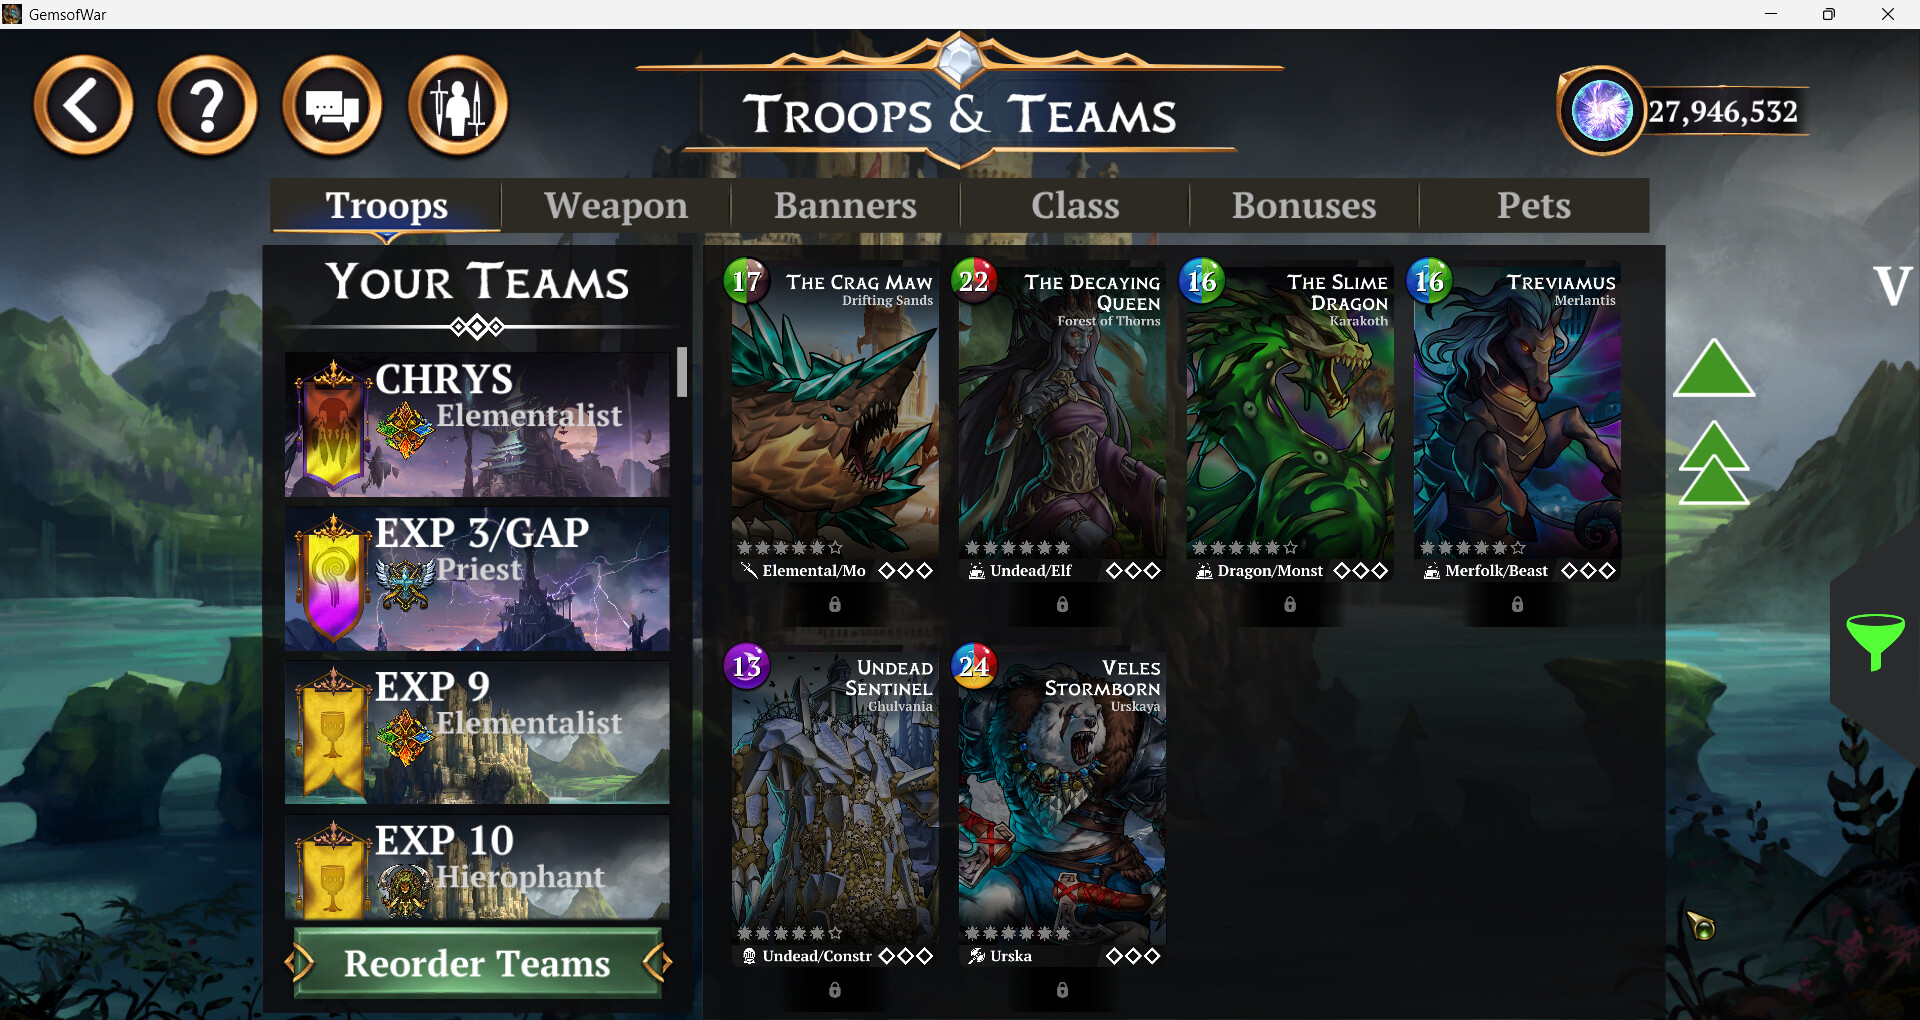The height and width of the screenshot is (1020, 1920).
Task: Click the double green up arrow
Action: point(1713,463)
